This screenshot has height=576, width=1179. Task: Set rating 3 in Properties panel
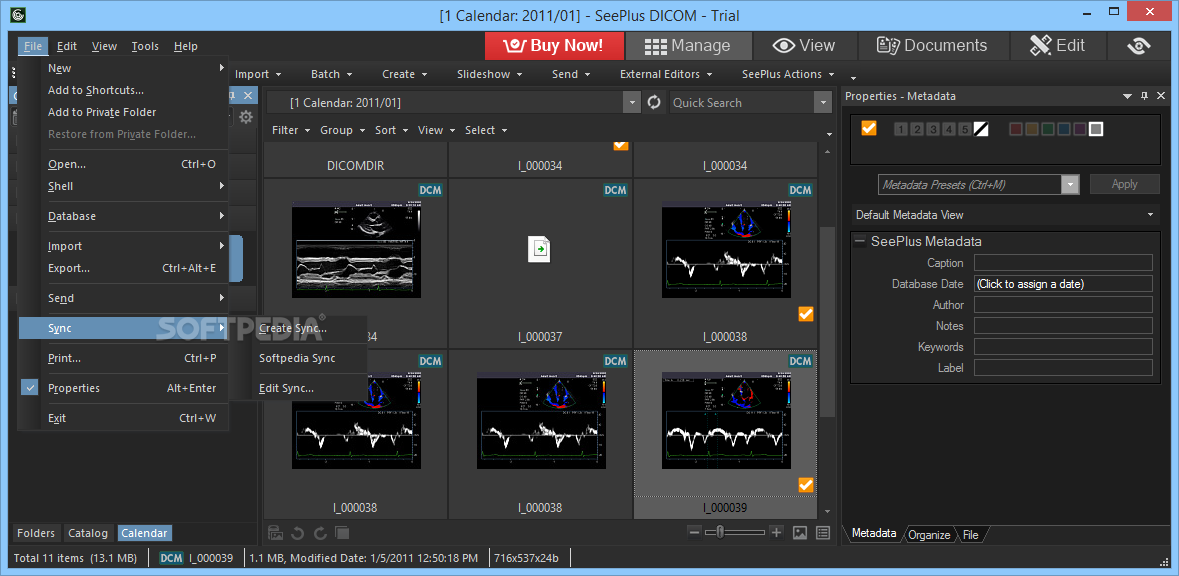tap(933, 129)
